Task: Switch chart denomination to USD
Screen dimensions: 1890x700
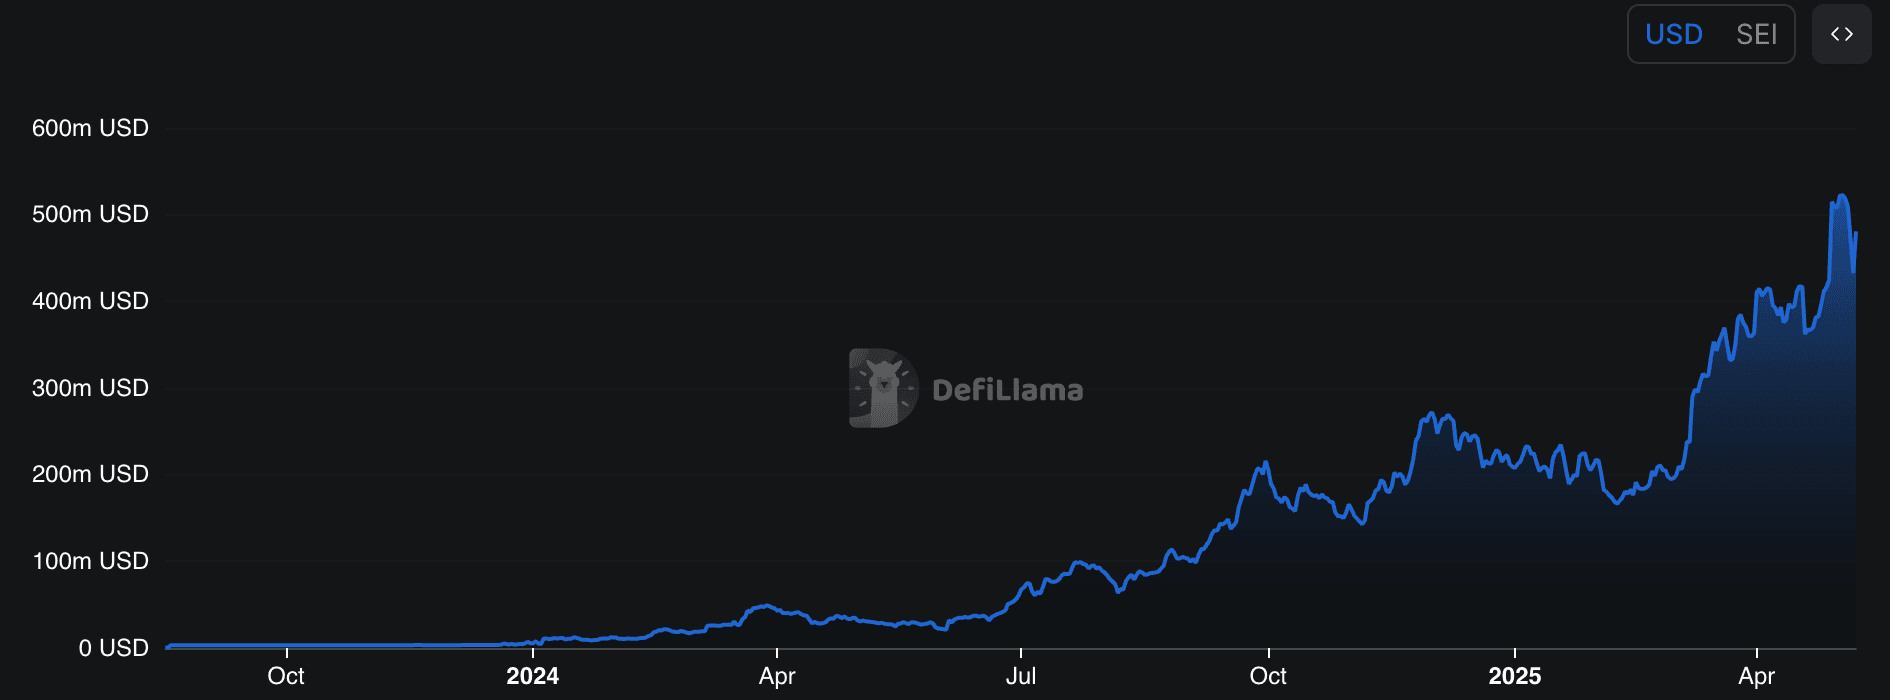Action: [1673, 35]
